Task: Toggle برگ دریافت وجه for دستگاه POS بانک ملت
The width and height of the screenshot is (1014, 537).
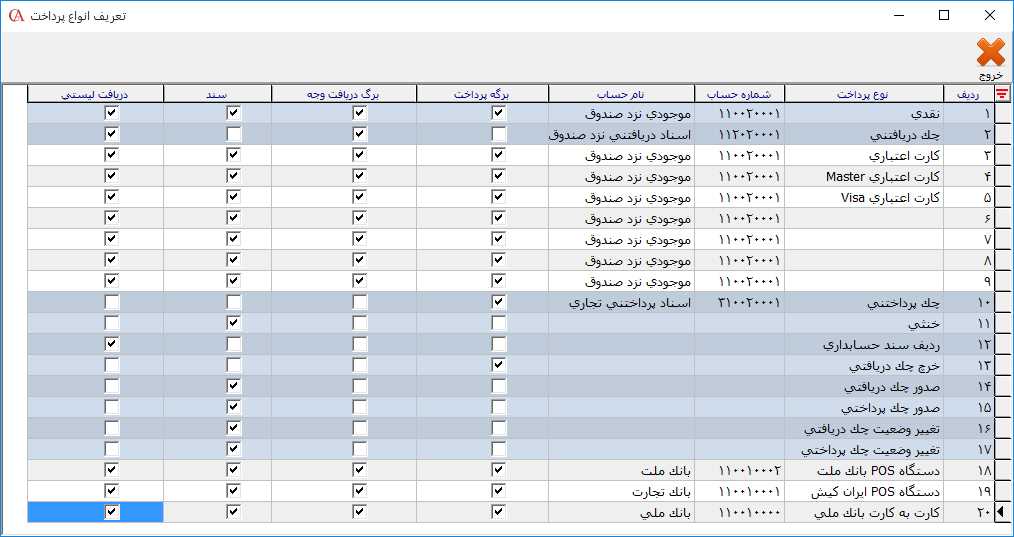Action: pyautogui.click(x=359, y=470)
